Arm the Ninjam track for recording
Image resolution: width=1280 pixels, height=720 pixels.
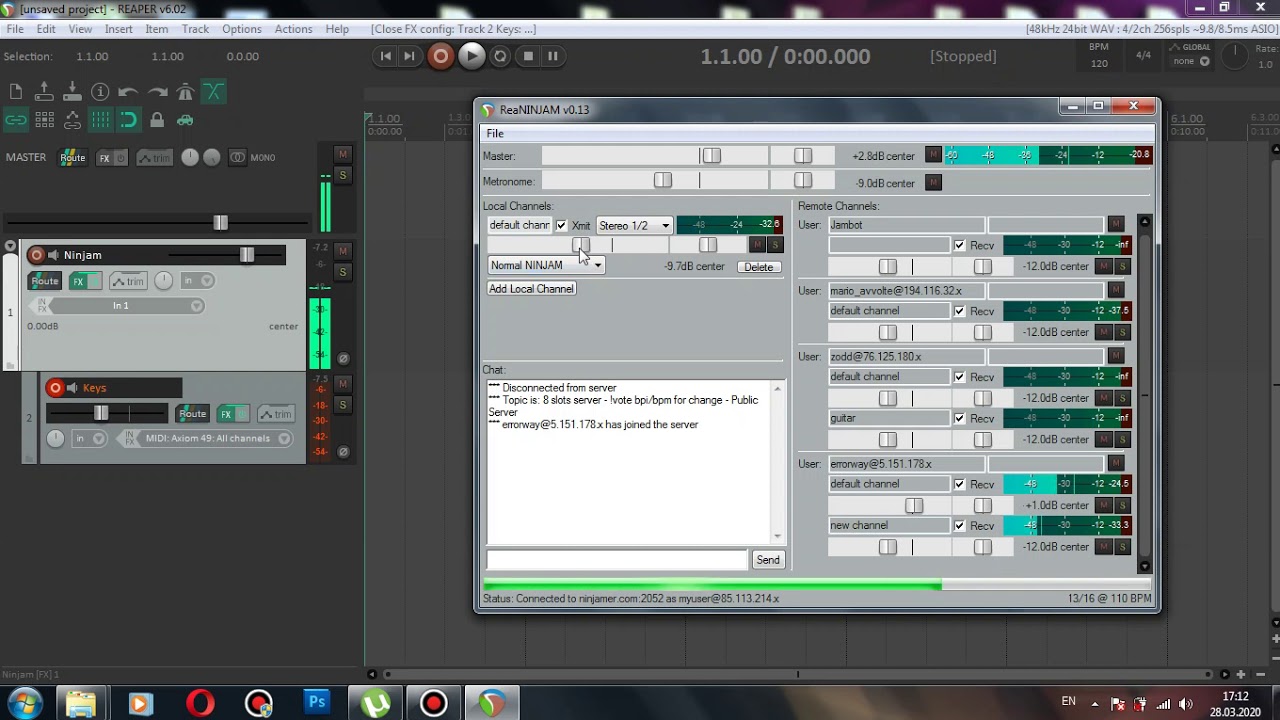click(37, 255)
